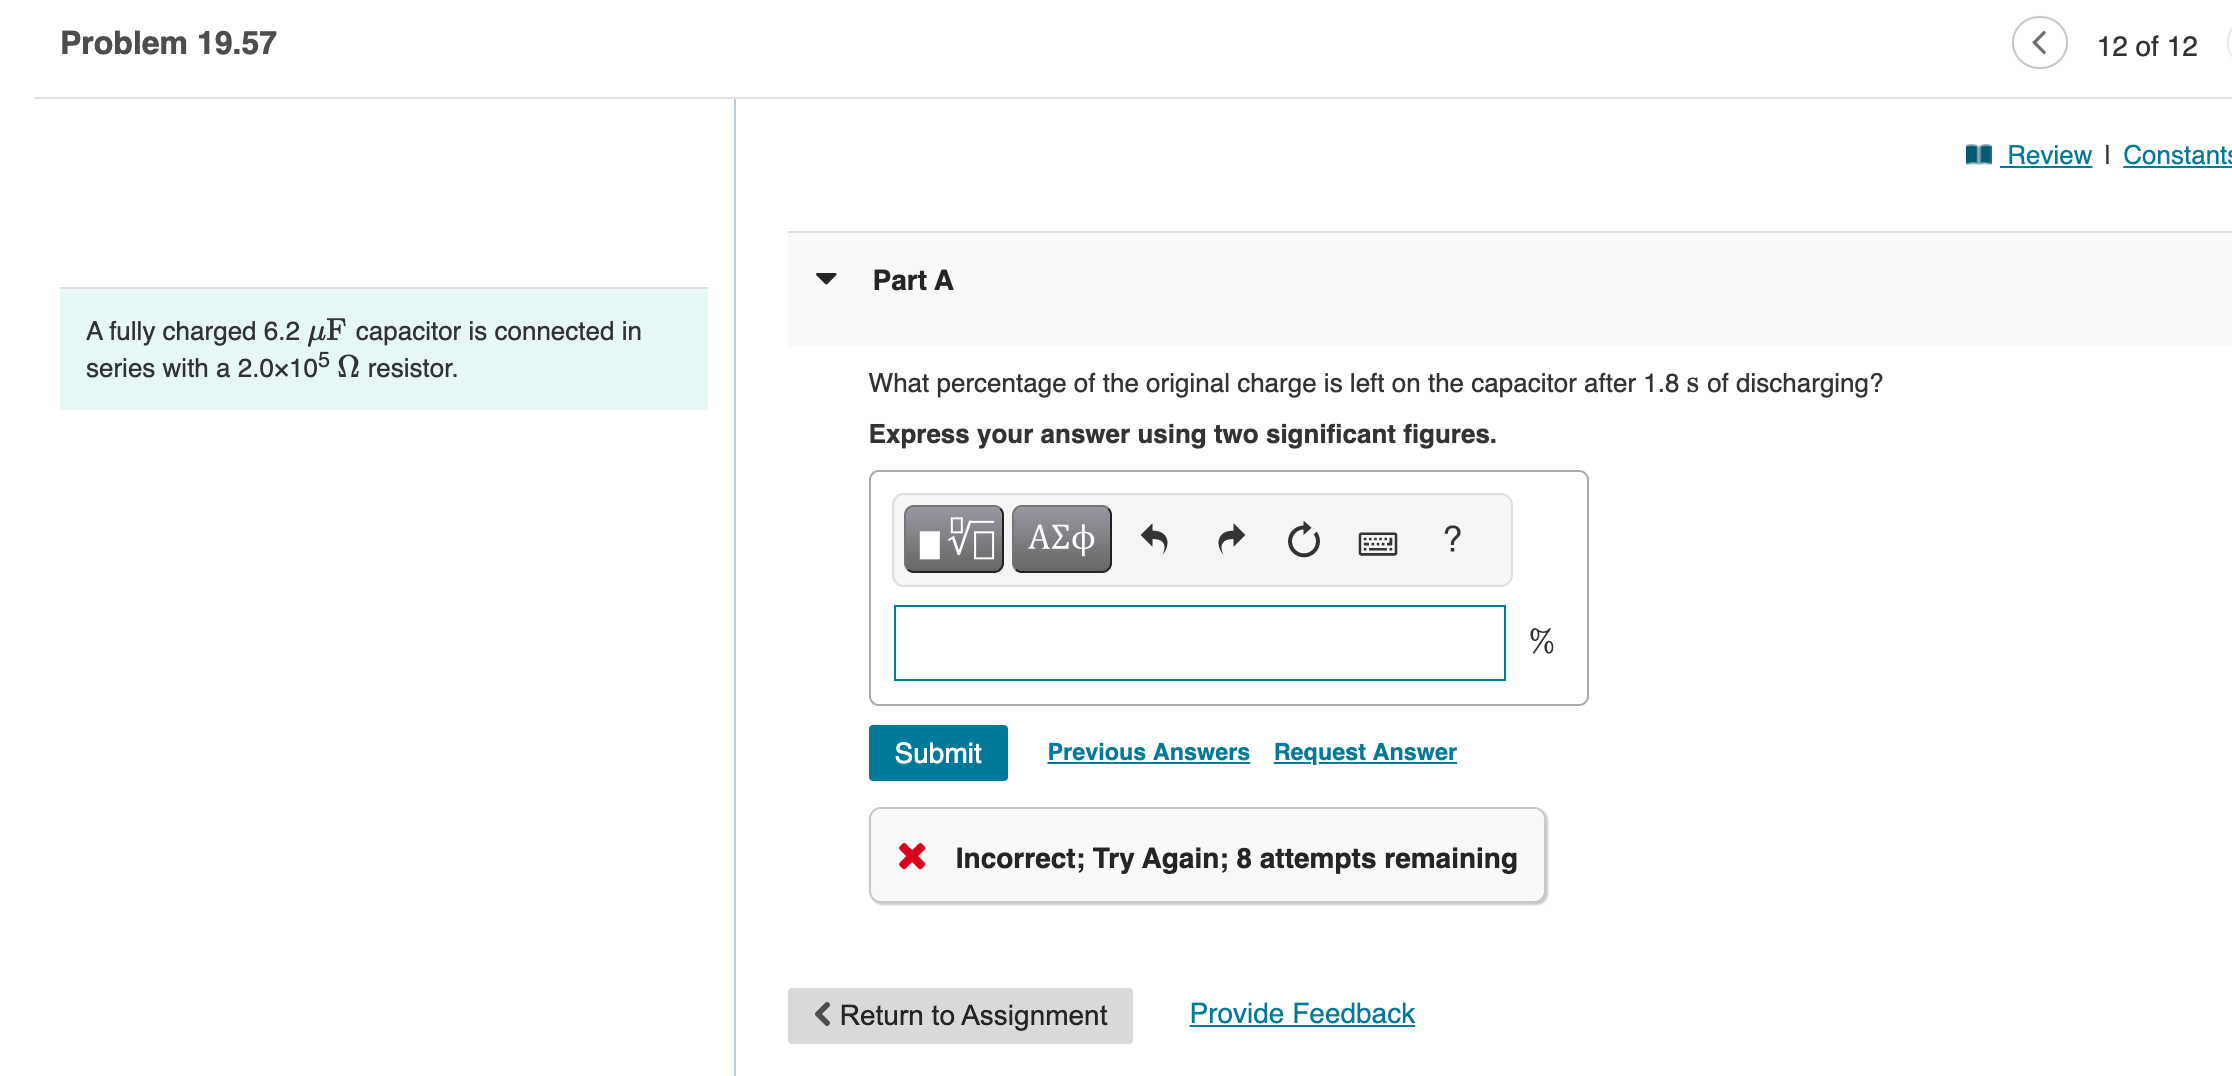This screenshot has width=2232, height=1076.
Task: Go to the previous problem arrow
Action: pyautogui.click(x=2039, y=43)
